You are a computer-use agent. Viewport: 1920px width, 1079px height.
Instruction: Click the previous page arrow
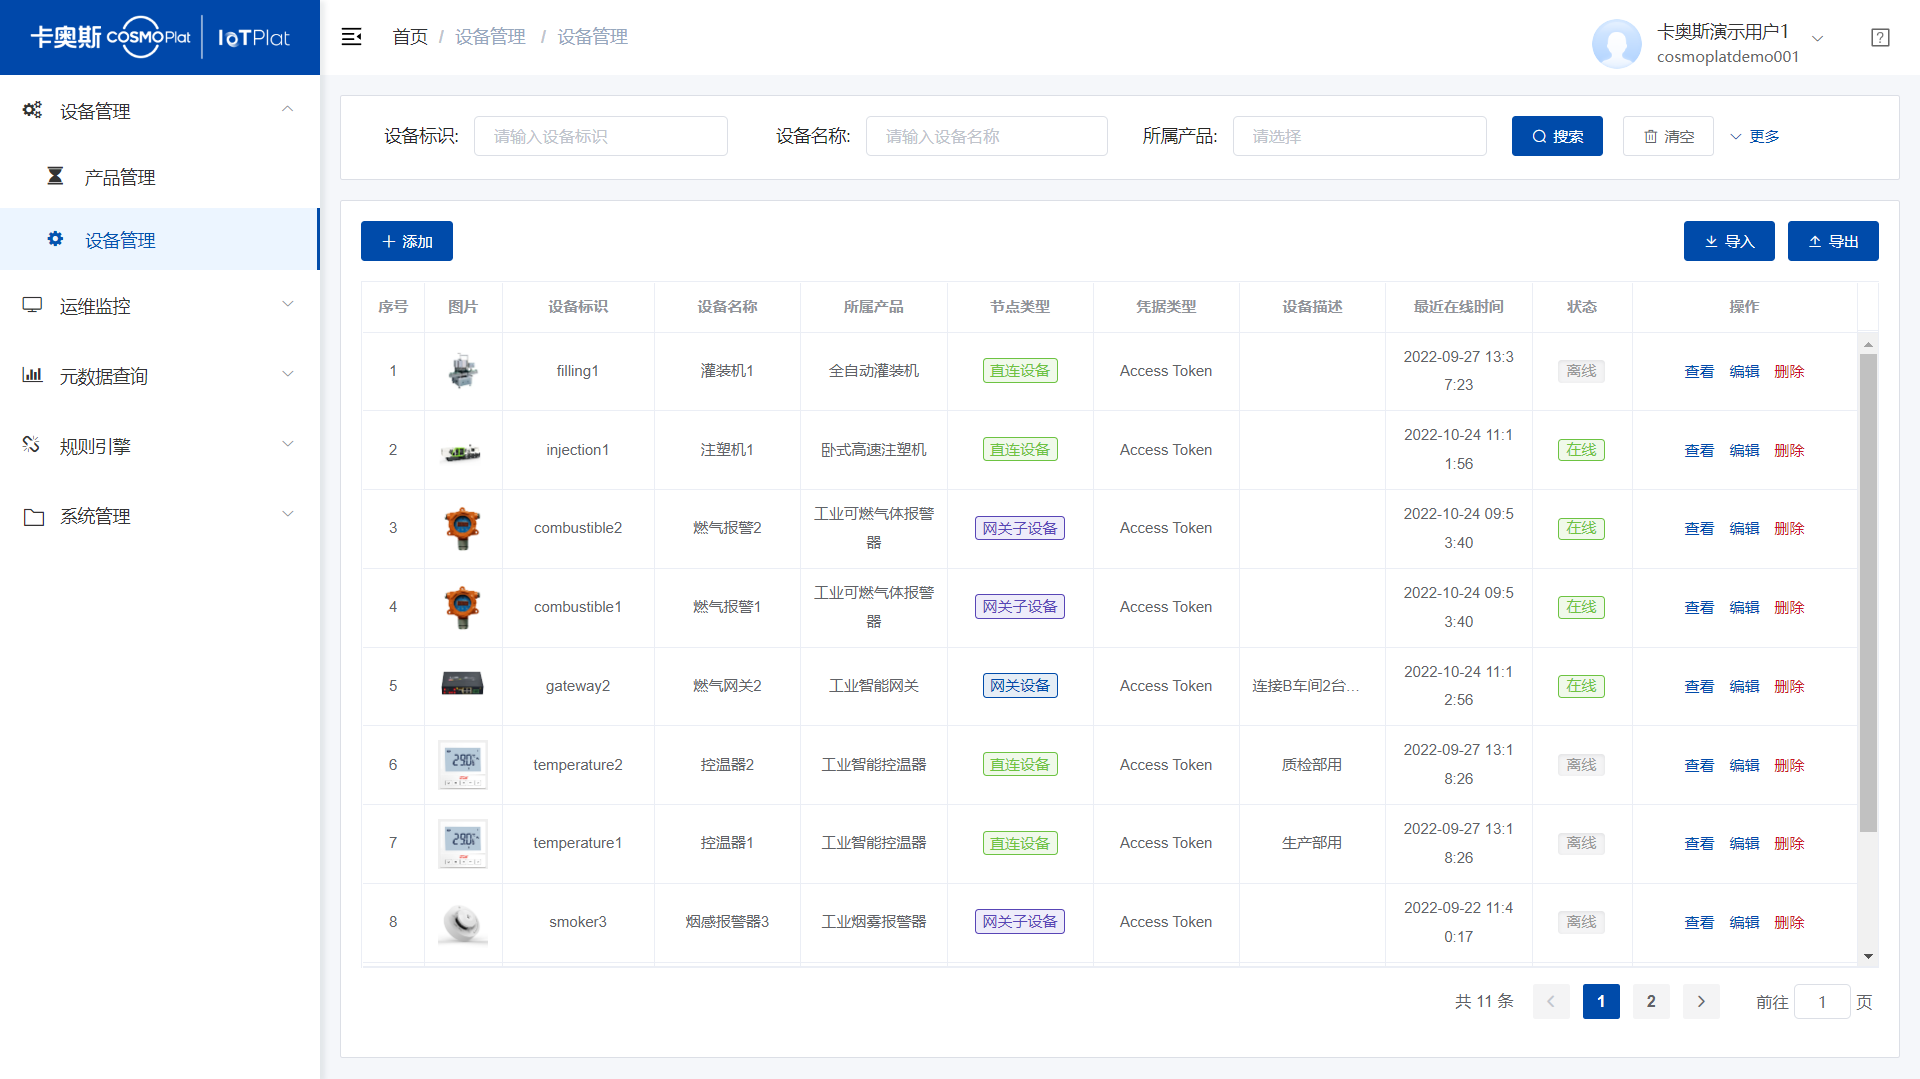pyautogui.click(x=1551, y=1001)
